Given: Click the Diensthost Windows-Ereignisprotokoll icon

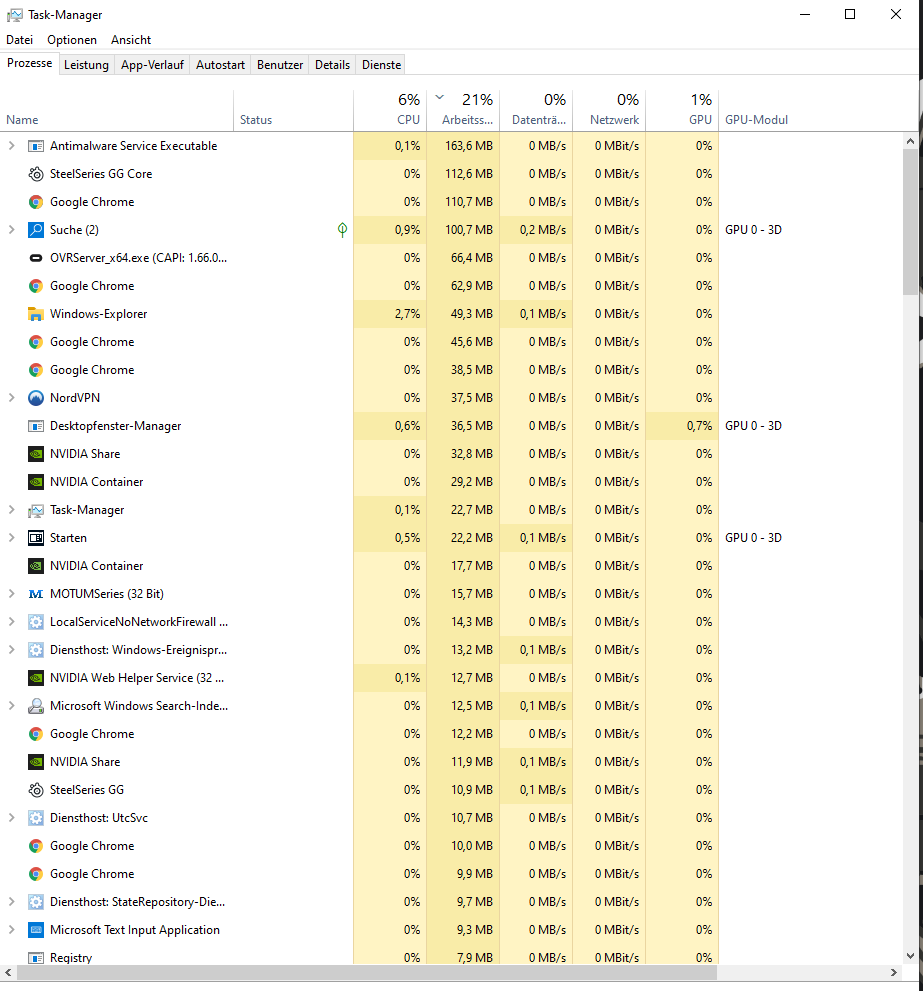Looking at the screenshot, I should coord(36,650).
